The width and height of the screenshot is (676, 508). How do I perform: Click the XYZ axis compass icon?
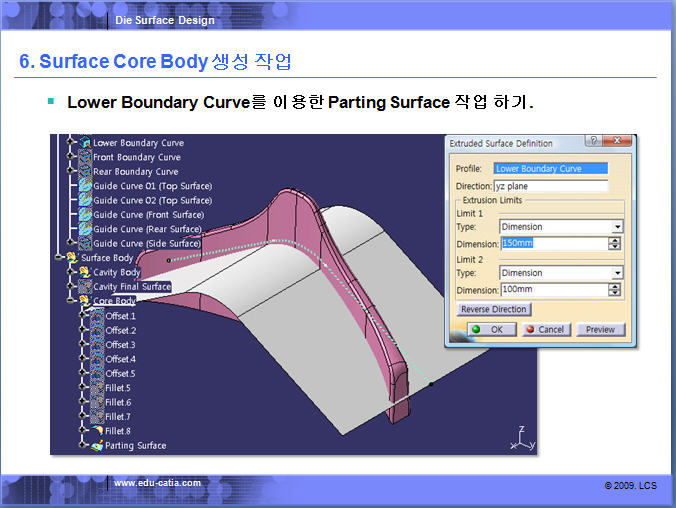click(519, 436)
